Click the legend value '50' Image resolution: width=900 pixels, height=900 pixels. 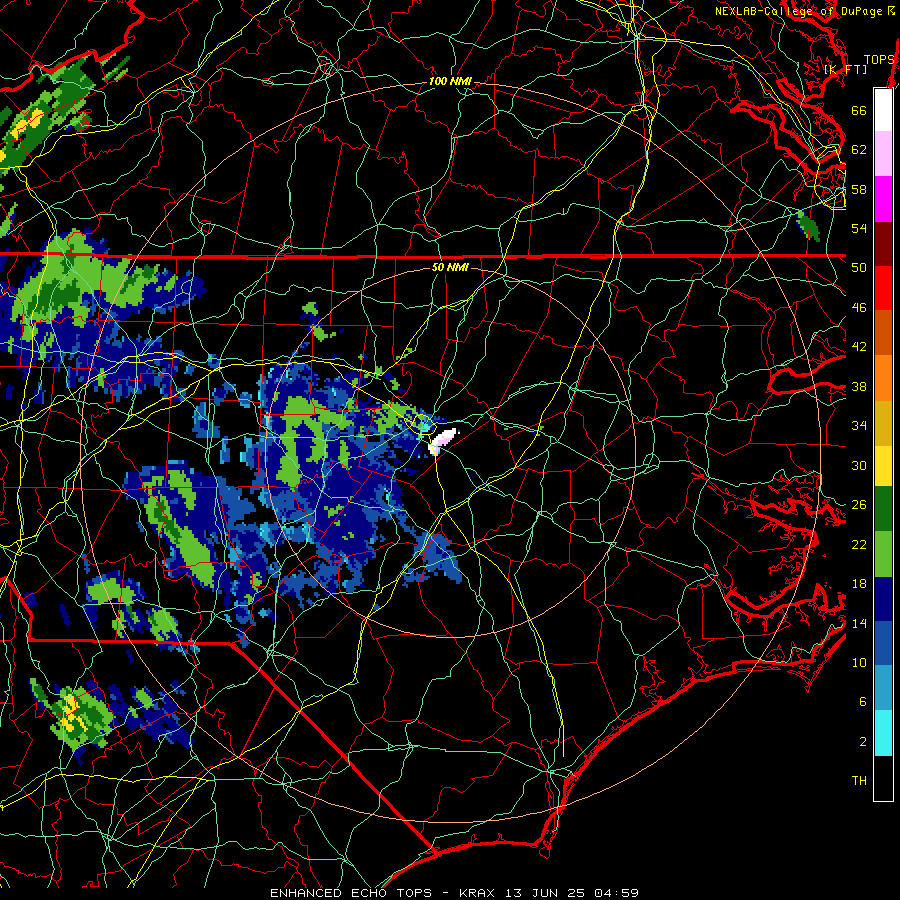click(859, 268)
